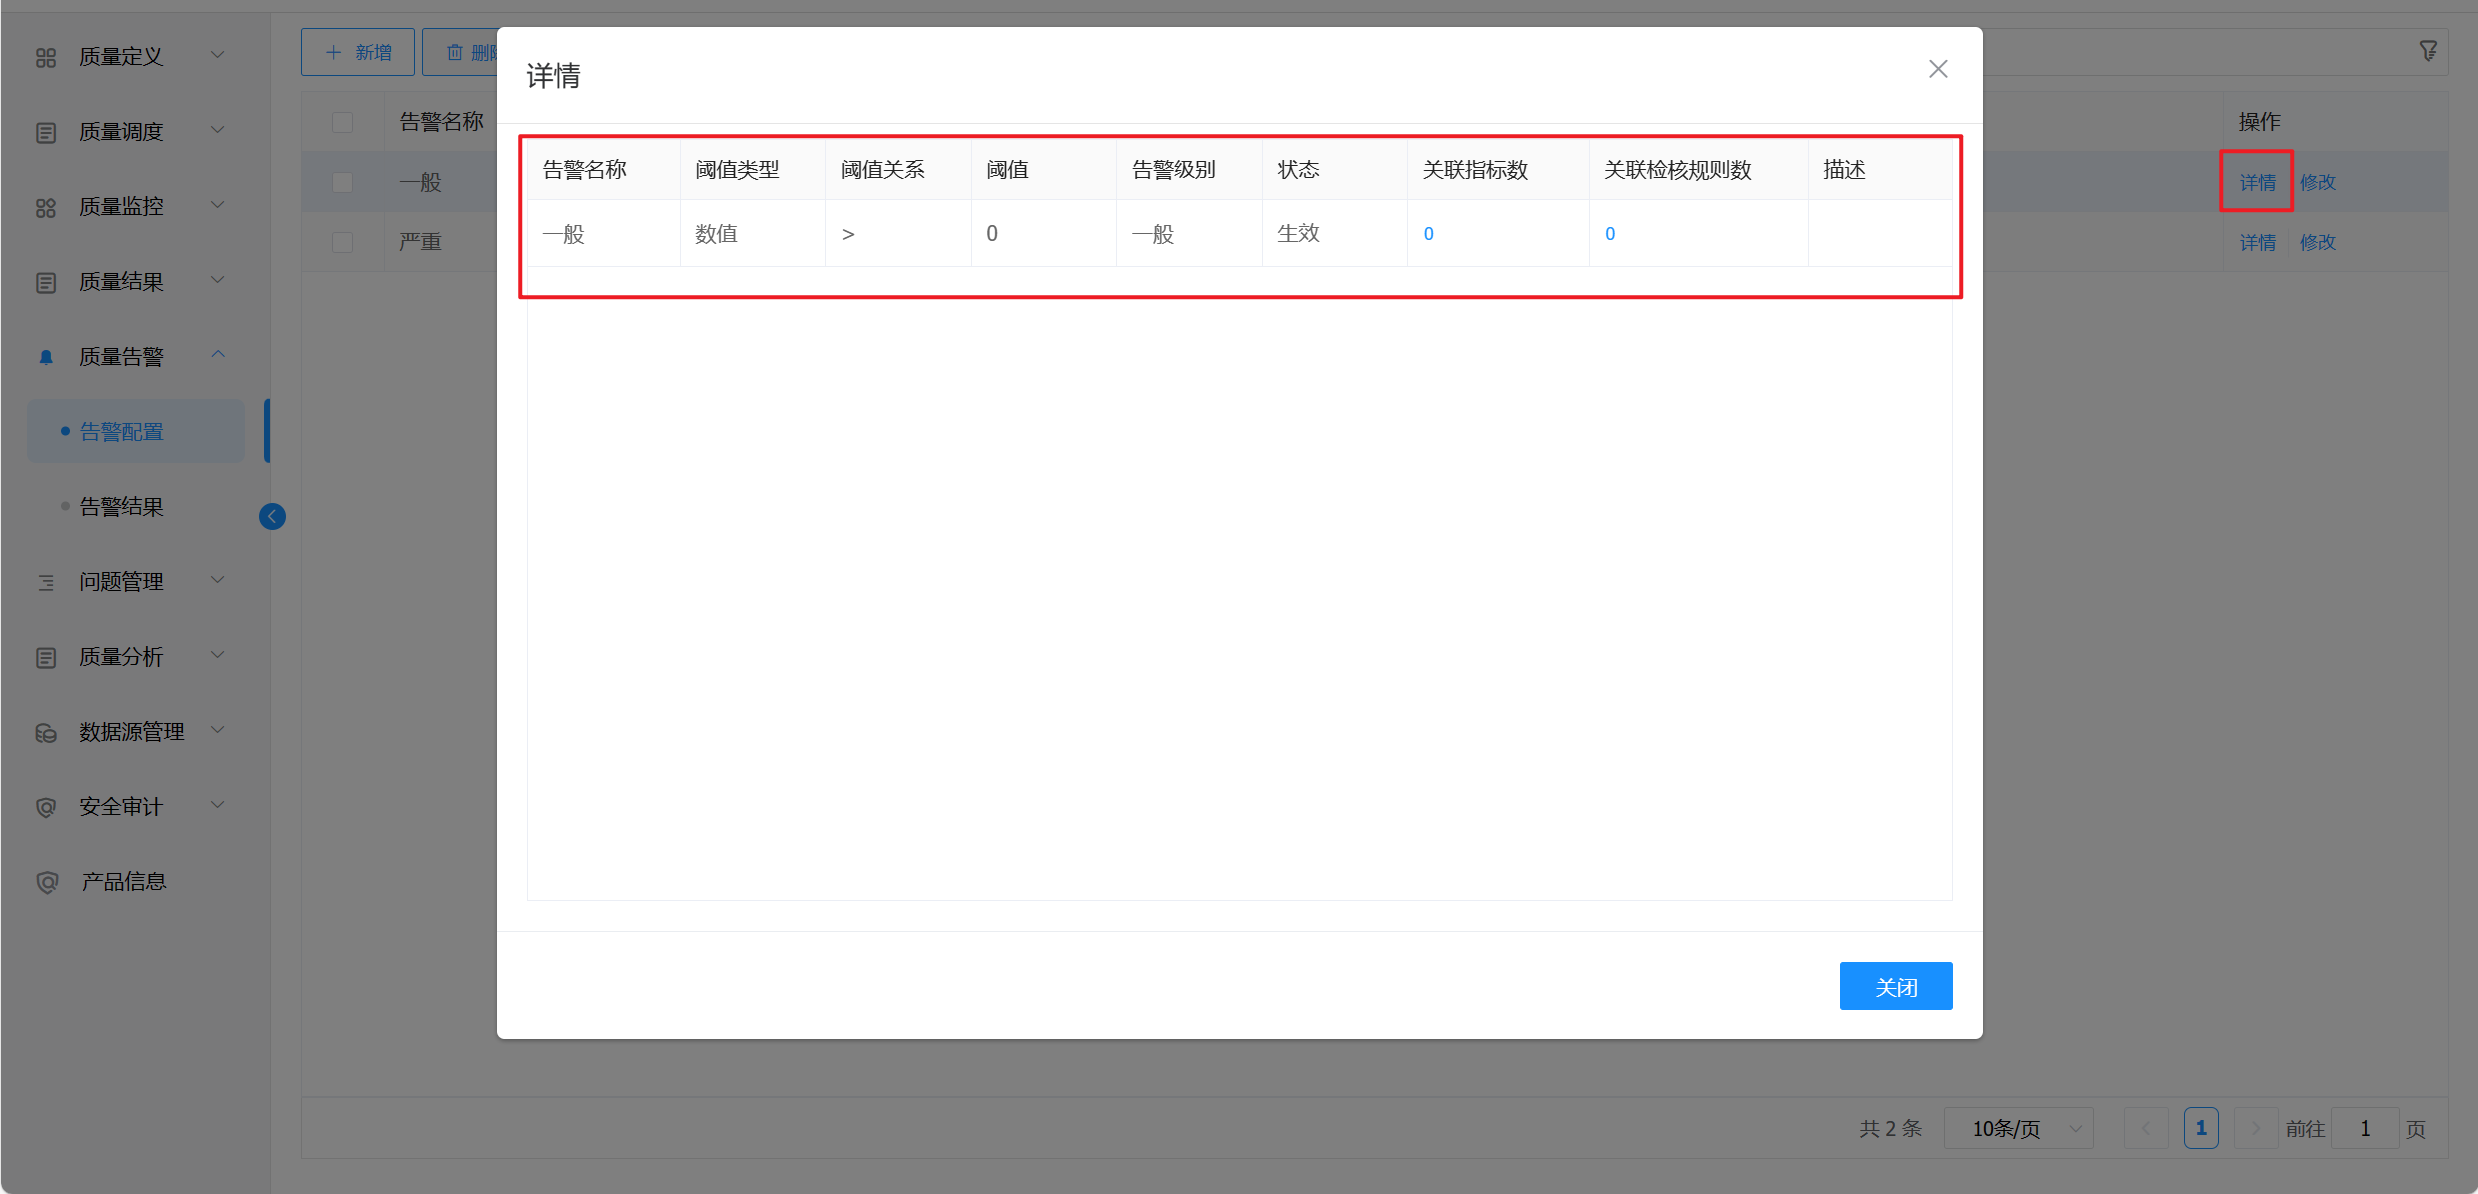2478x1194 pixels.
Task: Click the 数据源管理 database icon
Action: 46,732
